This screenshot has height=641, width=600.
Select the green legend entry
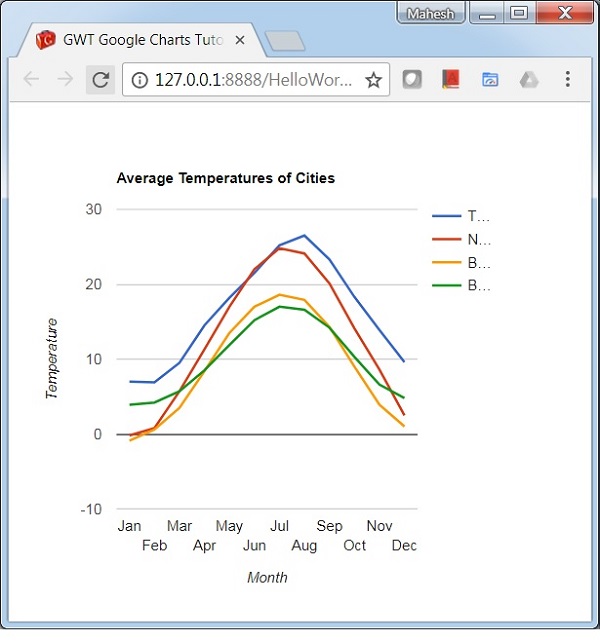(460, 286)
